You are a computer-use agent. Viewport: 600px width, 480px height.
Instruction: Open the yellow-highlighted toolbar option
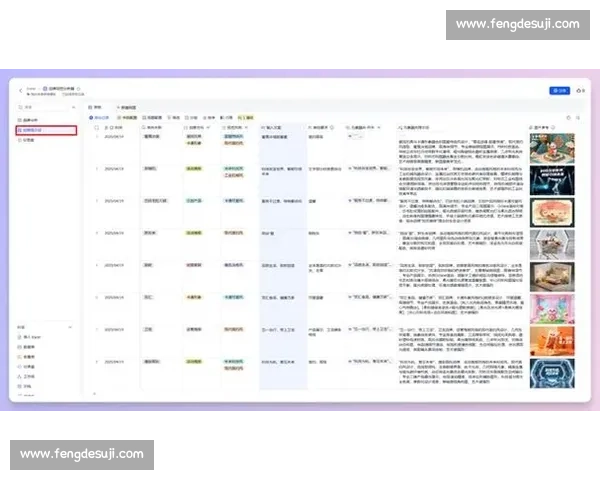coord(246,118)
